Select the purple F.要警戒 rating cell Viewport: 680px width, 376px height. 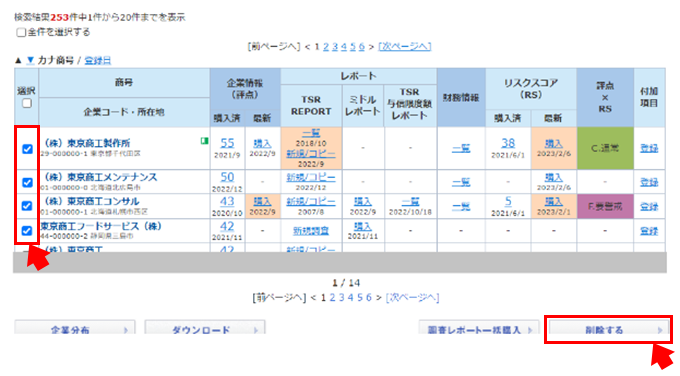coord(605,206)
